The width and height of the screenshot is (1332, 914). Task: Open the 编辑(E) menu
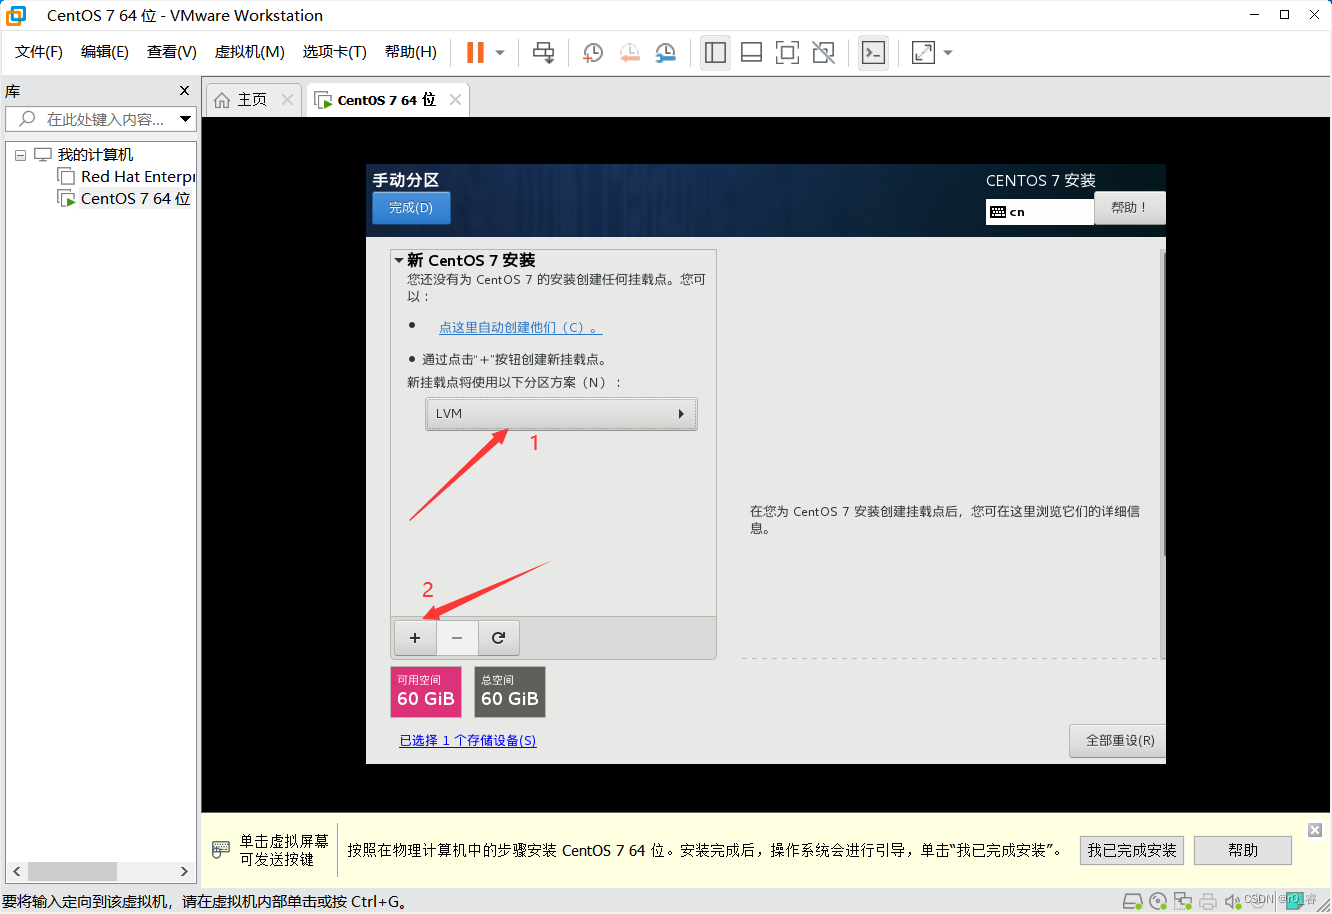[105, 52]
